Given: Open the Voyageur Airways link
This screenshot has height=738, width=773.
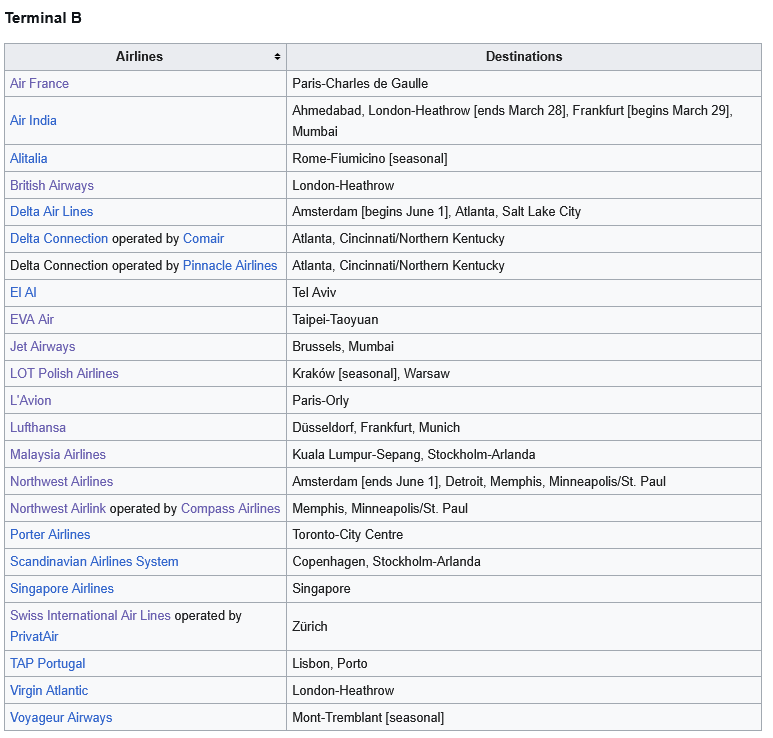Looking at the screenshot, I should pos(61,718).
